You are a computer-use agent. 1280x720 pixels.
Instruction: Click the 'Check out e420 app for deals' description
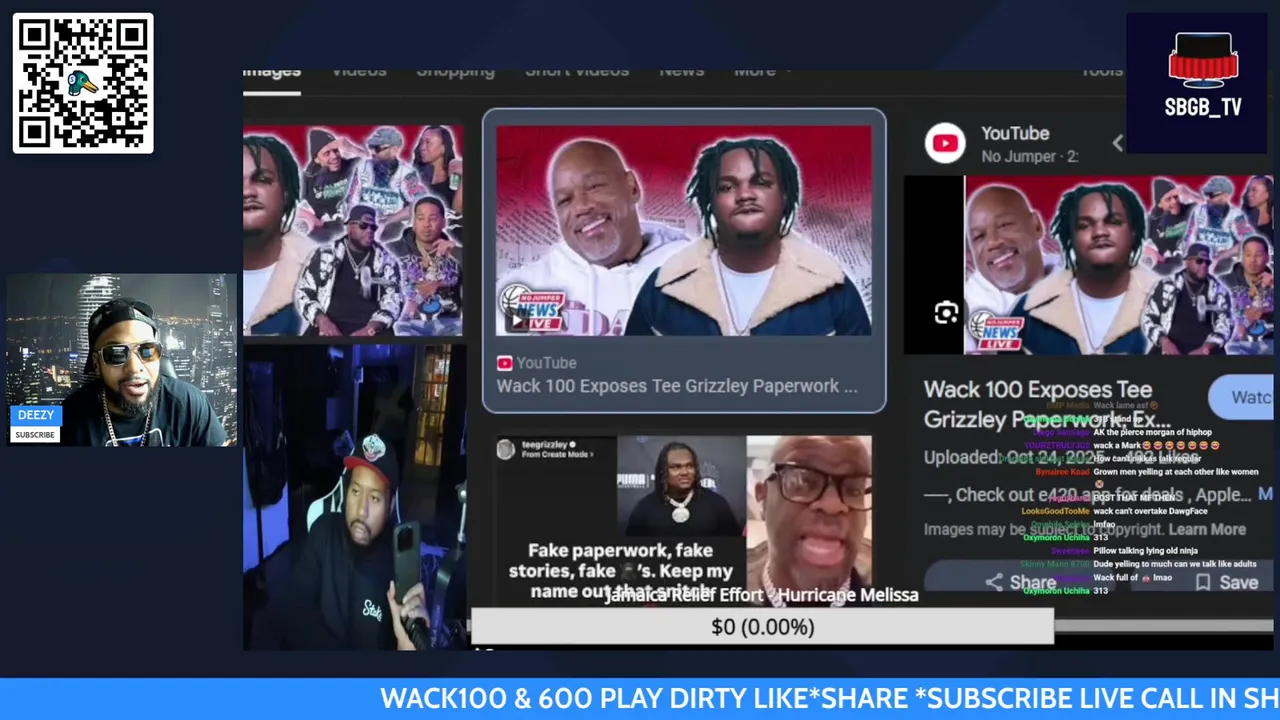tap(1085, 495)
